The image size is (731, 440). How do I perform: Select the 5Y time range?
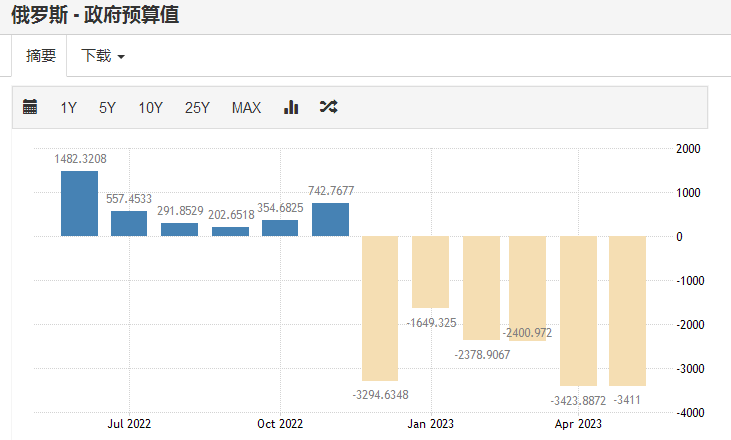pos(107,108)
